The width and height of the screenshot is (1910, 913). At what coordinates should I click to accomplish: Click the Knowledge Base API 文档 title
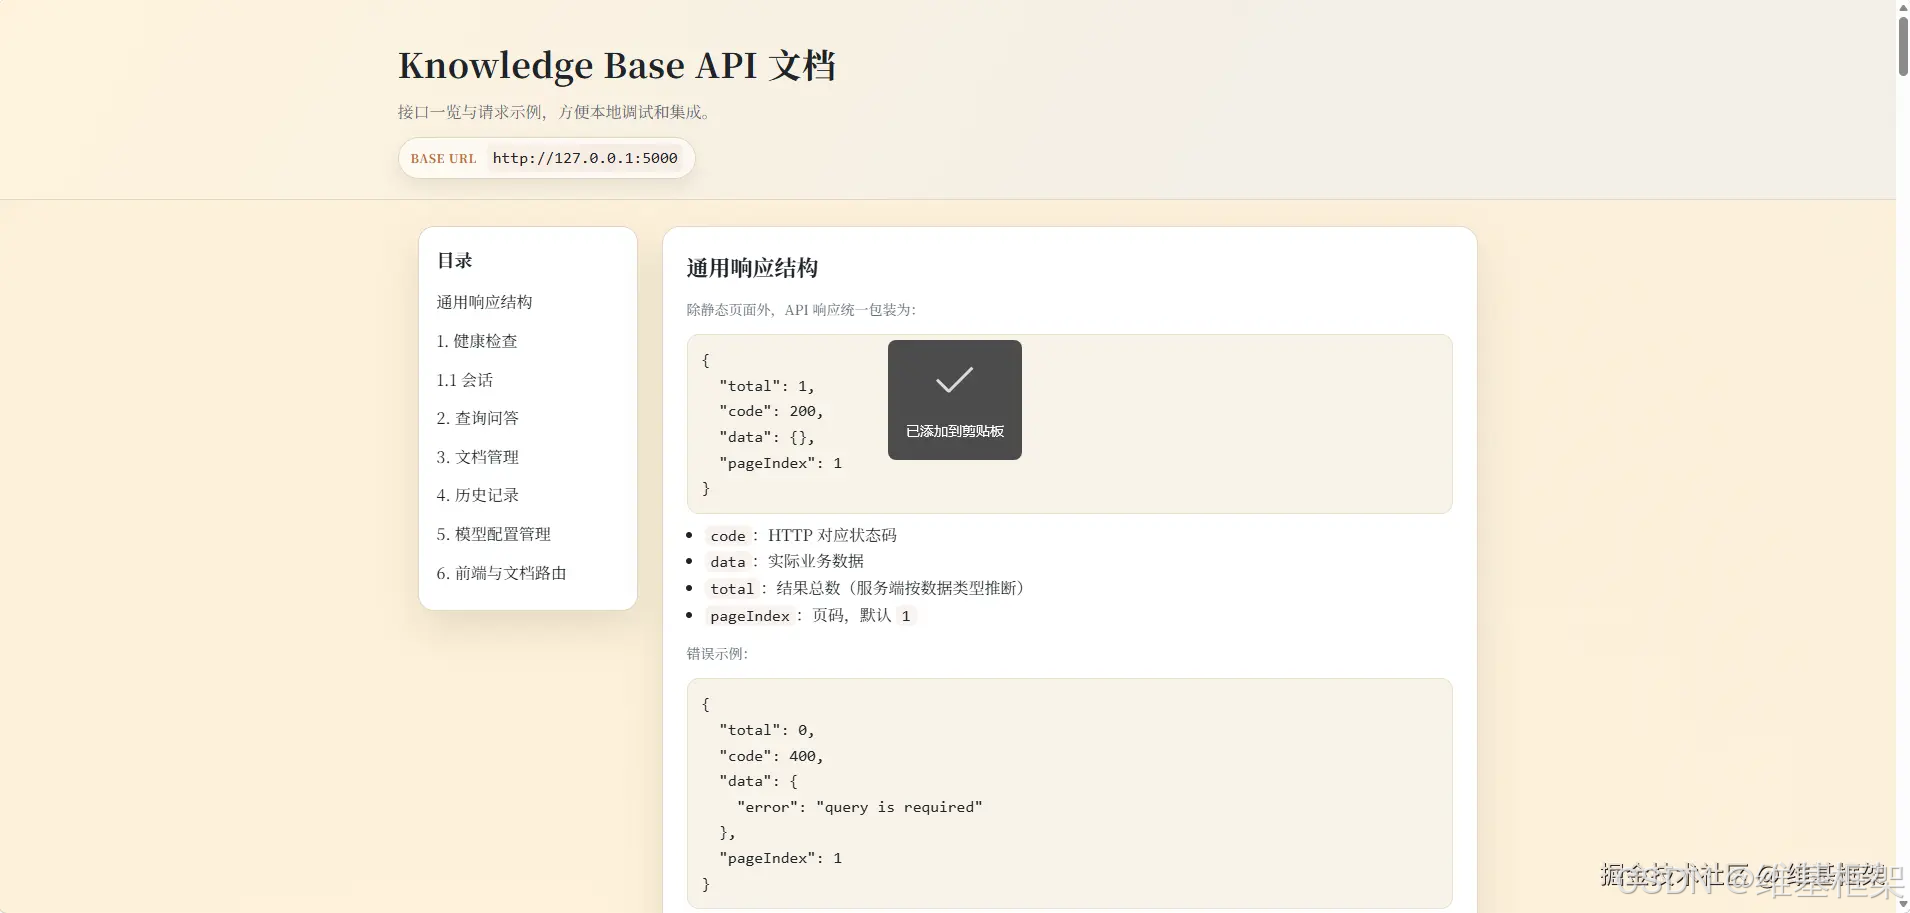pyautogui.click(x=617, y=66)
